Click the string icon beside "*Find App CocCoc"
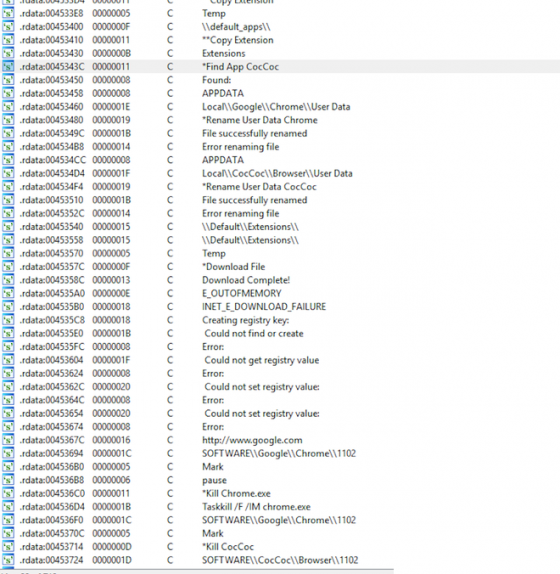 tap(8, 67)
